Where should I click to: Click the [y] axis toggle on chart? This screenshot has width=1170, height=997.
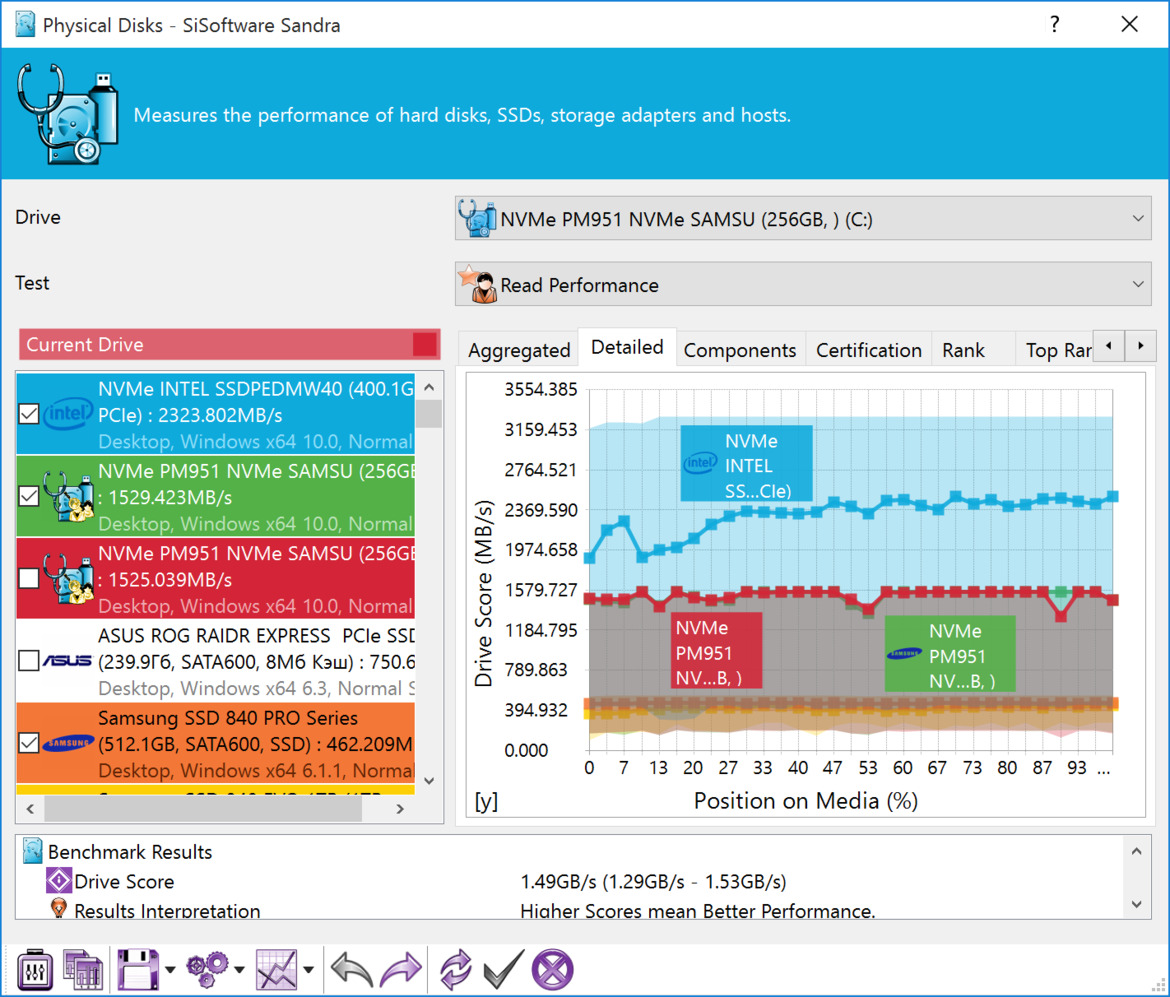click(486, 801)
